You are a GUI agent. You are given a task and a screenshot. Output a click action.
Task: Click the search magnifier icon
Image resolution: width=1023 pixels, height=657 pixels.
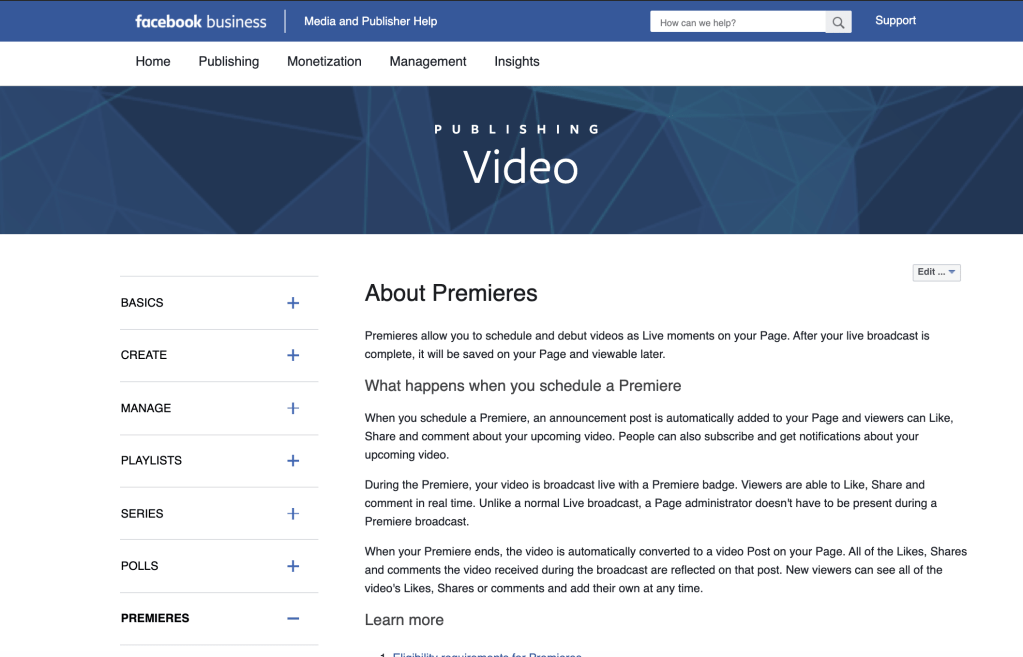838,22
